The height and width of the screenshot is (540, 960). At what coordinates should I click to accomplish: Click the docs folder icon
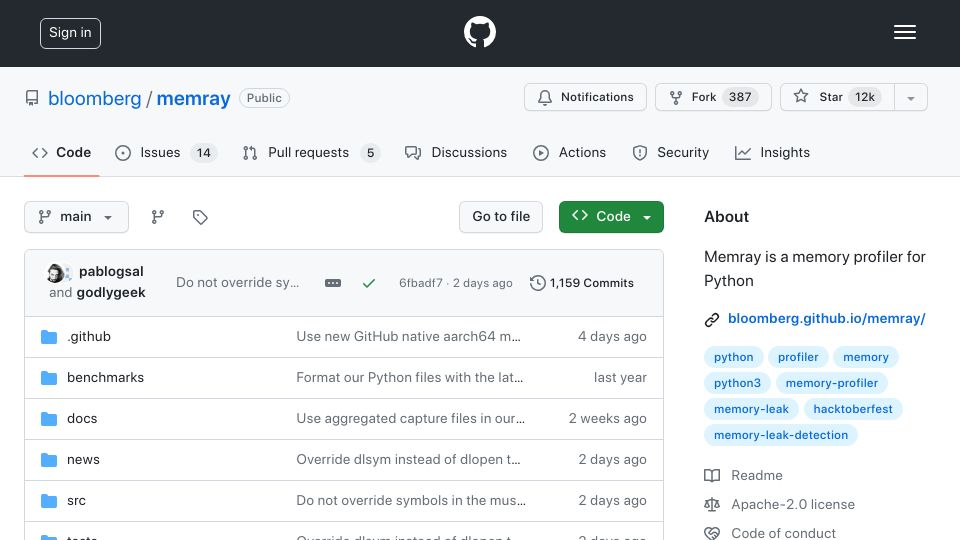49,419
